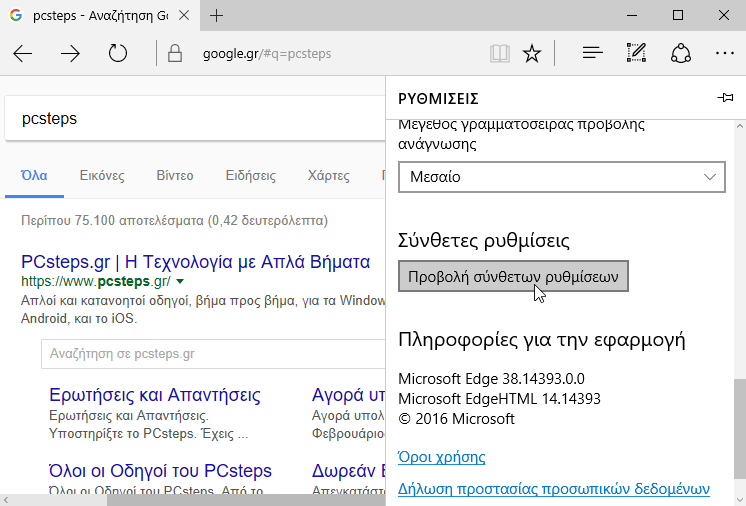Minimize the Edge window
Image resolution: width=746 pixels, height=506 pixels.
click(632, 16)
